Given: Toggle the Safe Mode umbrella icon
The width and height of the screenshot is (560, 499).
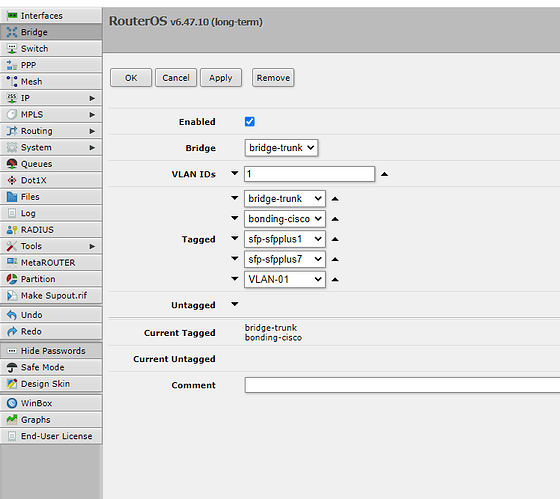Looking at the screenshot, I should click(x=12, y=367).
